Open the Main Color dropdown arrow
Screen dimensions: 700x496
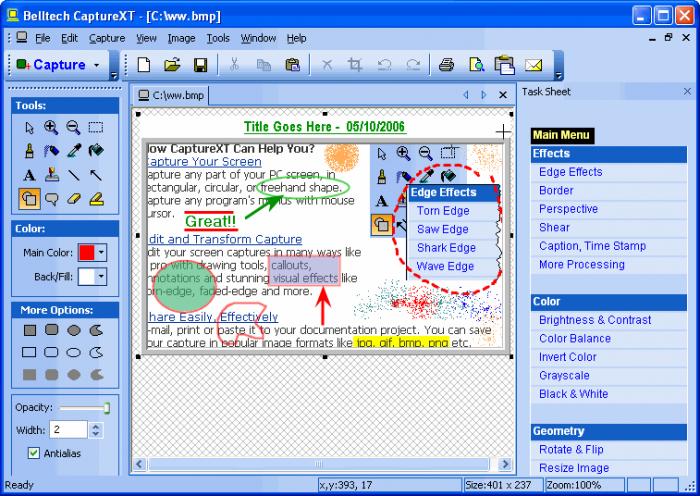tap(101, 252)
